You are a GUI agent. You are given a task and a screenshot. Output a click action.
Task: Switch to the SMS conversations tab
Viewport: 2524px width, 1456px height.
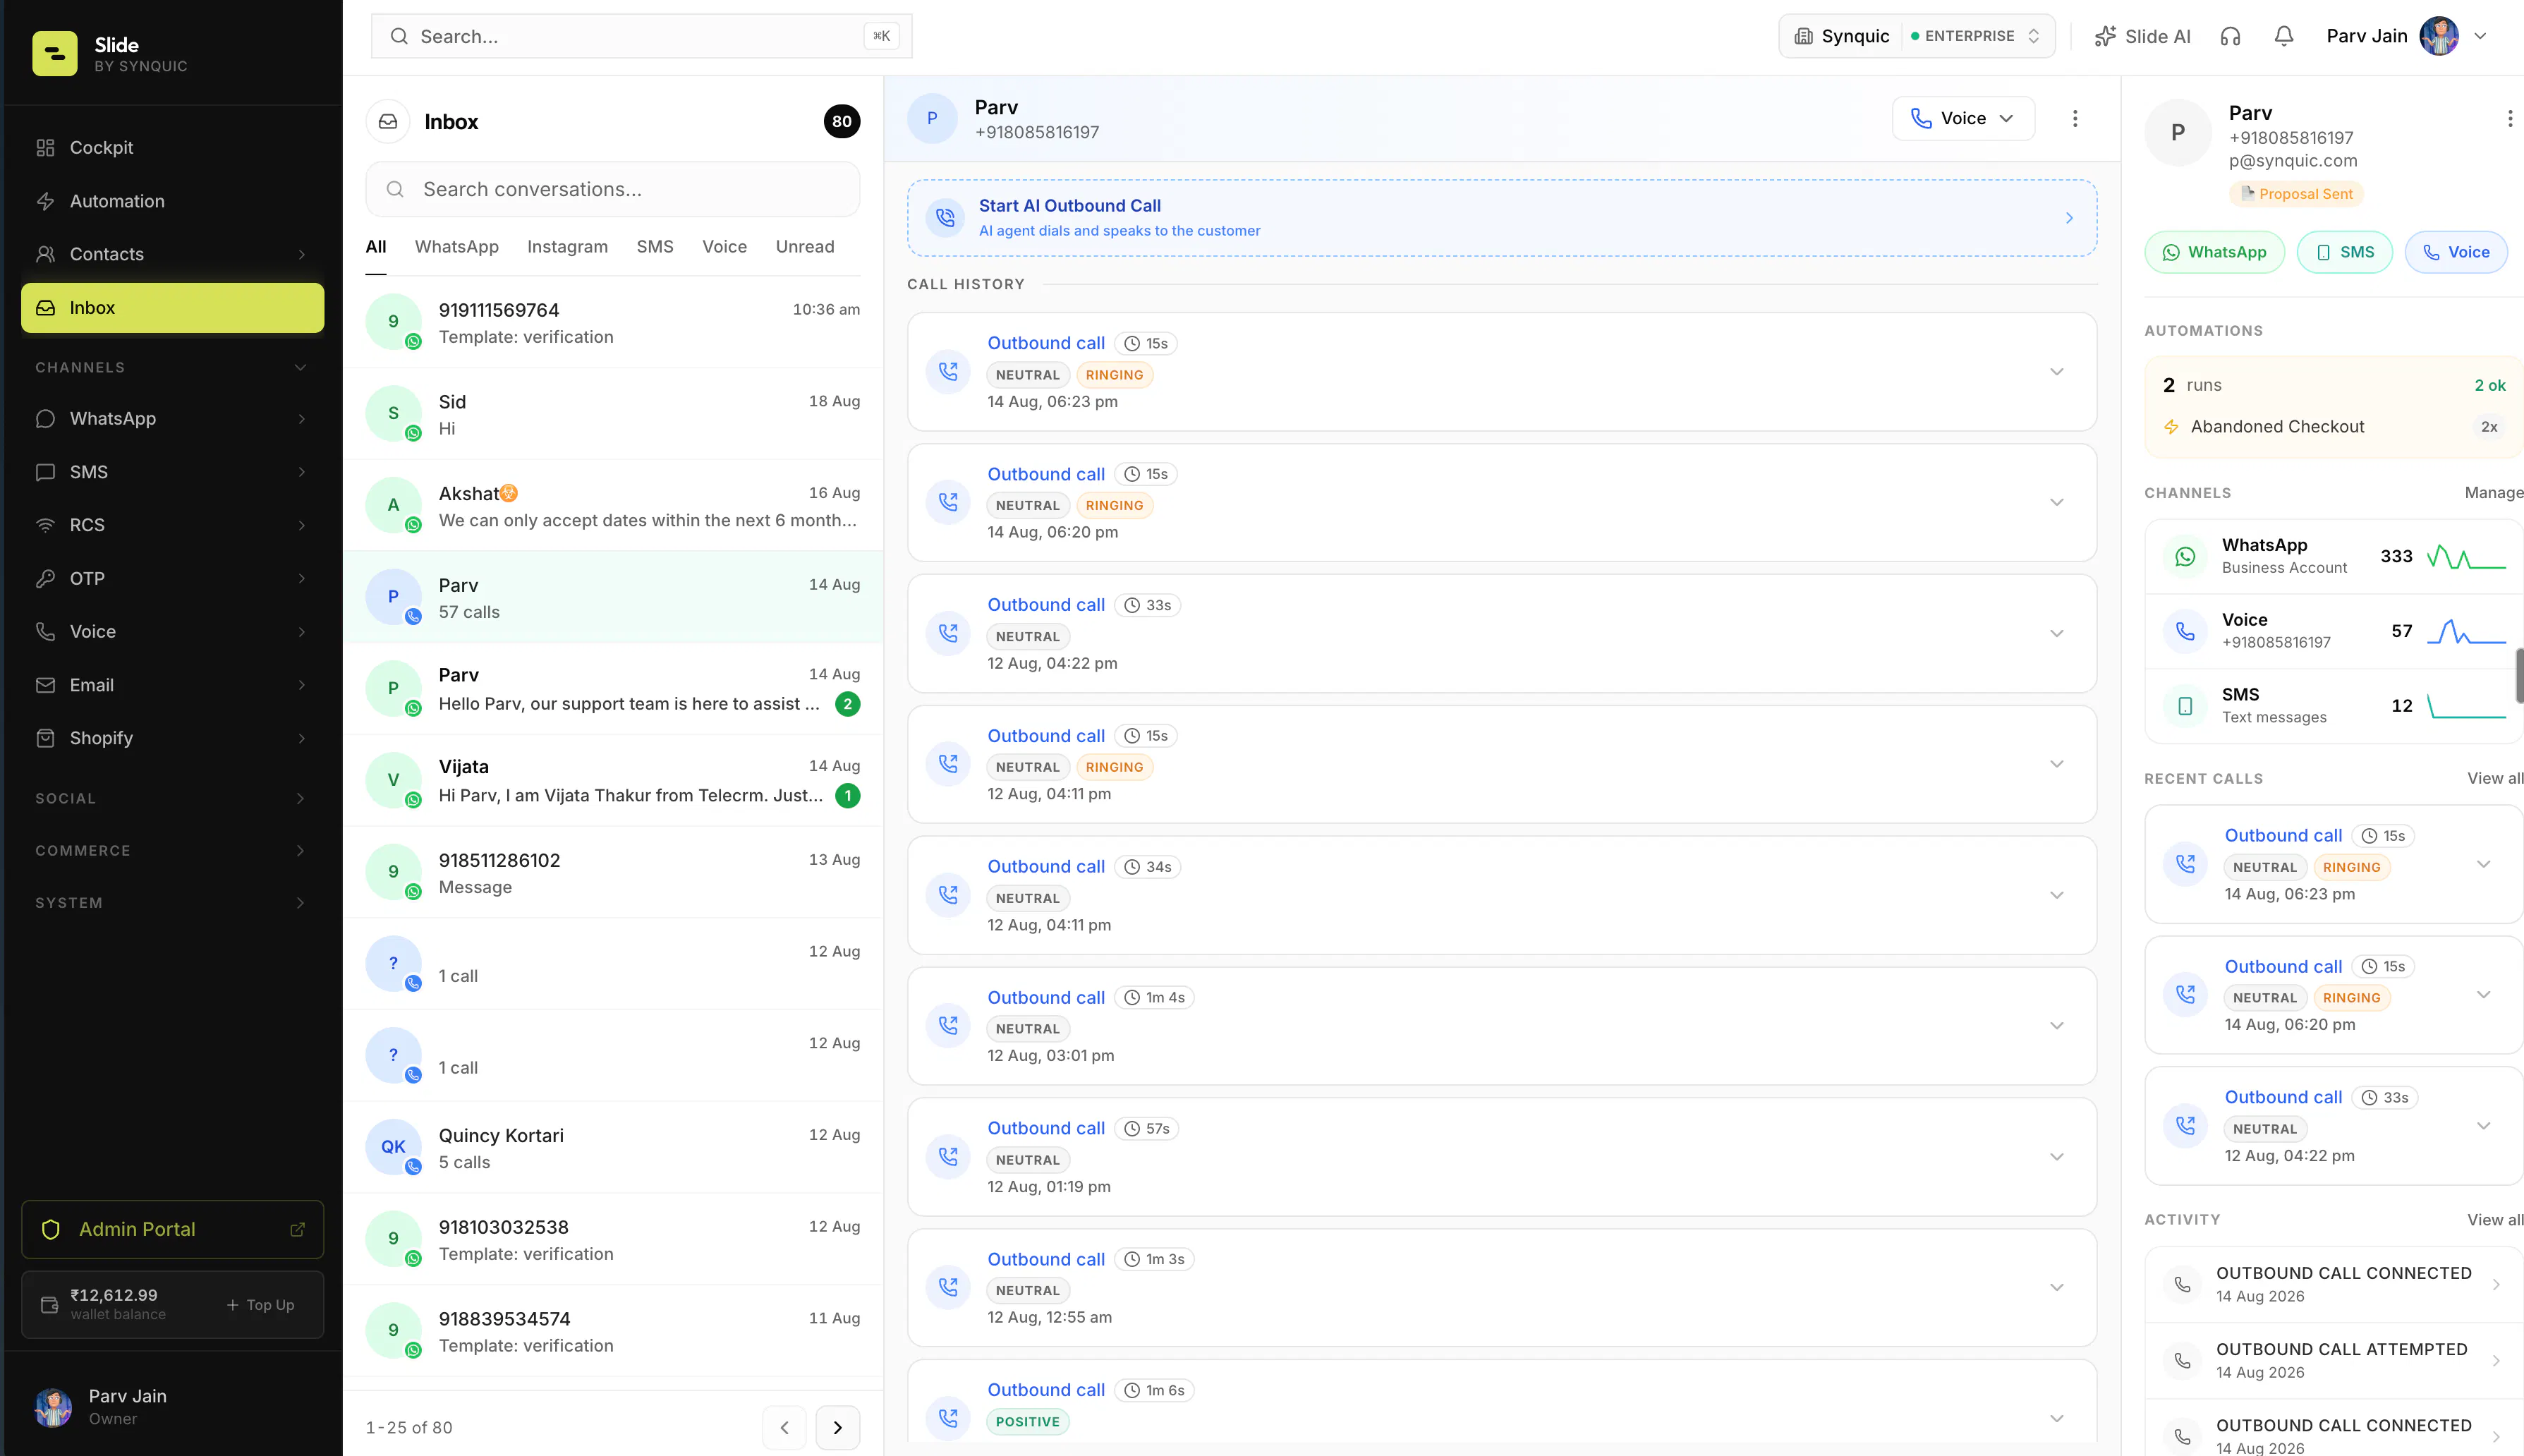coord(654,246)
